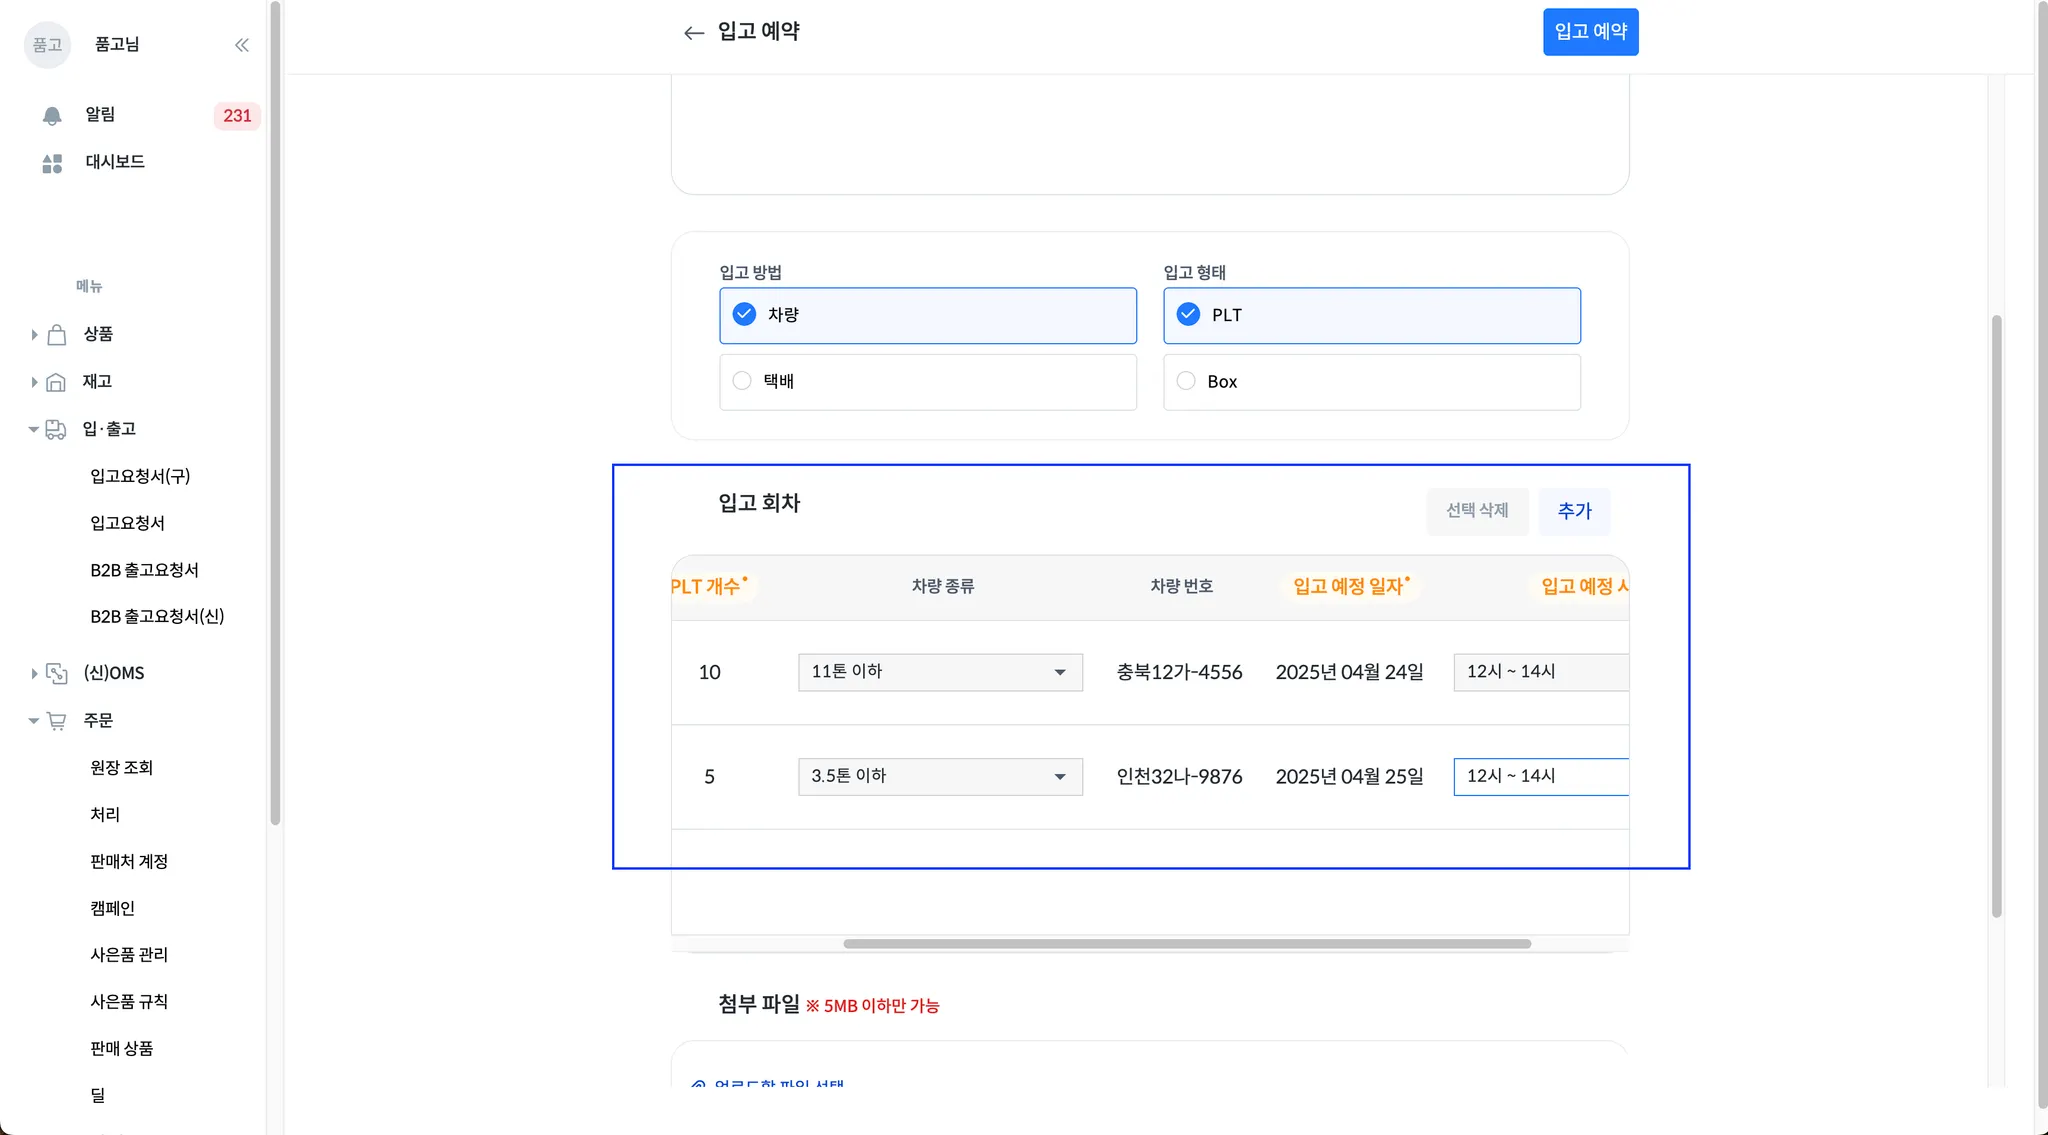The image size is (2048, 1135).
Task: Select the 택배 radio option
Action: click(742, 381)
